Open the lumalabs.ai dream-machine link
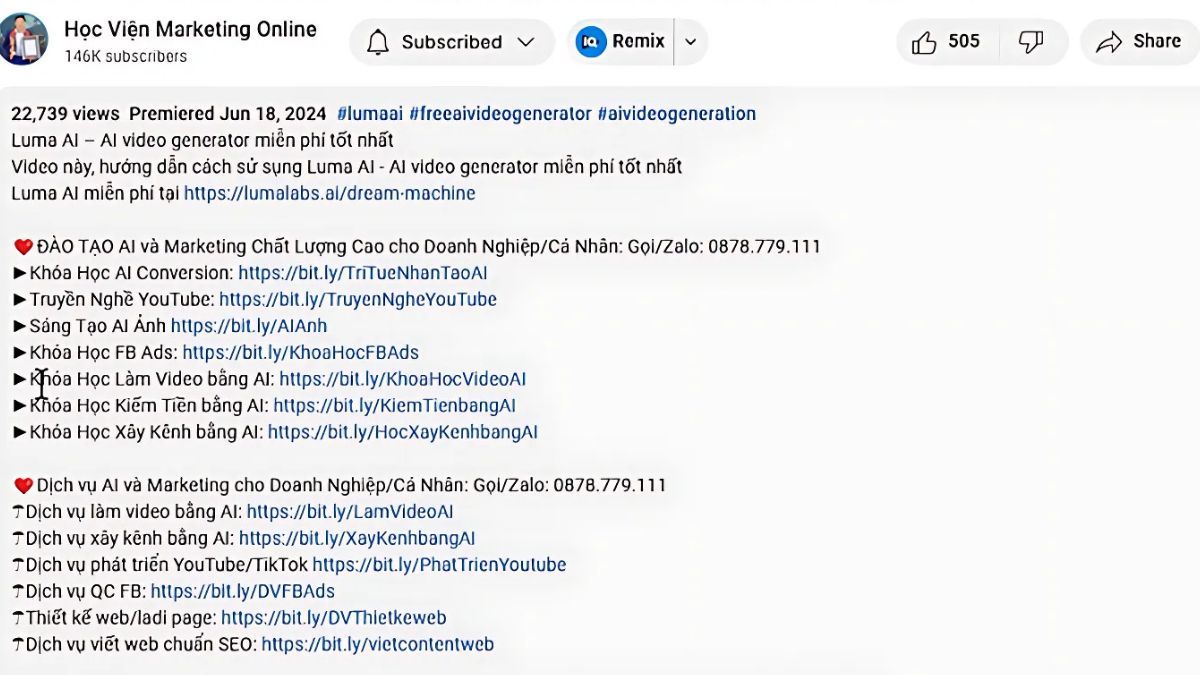Screen dimensions: 1200x675 (329, 193)
